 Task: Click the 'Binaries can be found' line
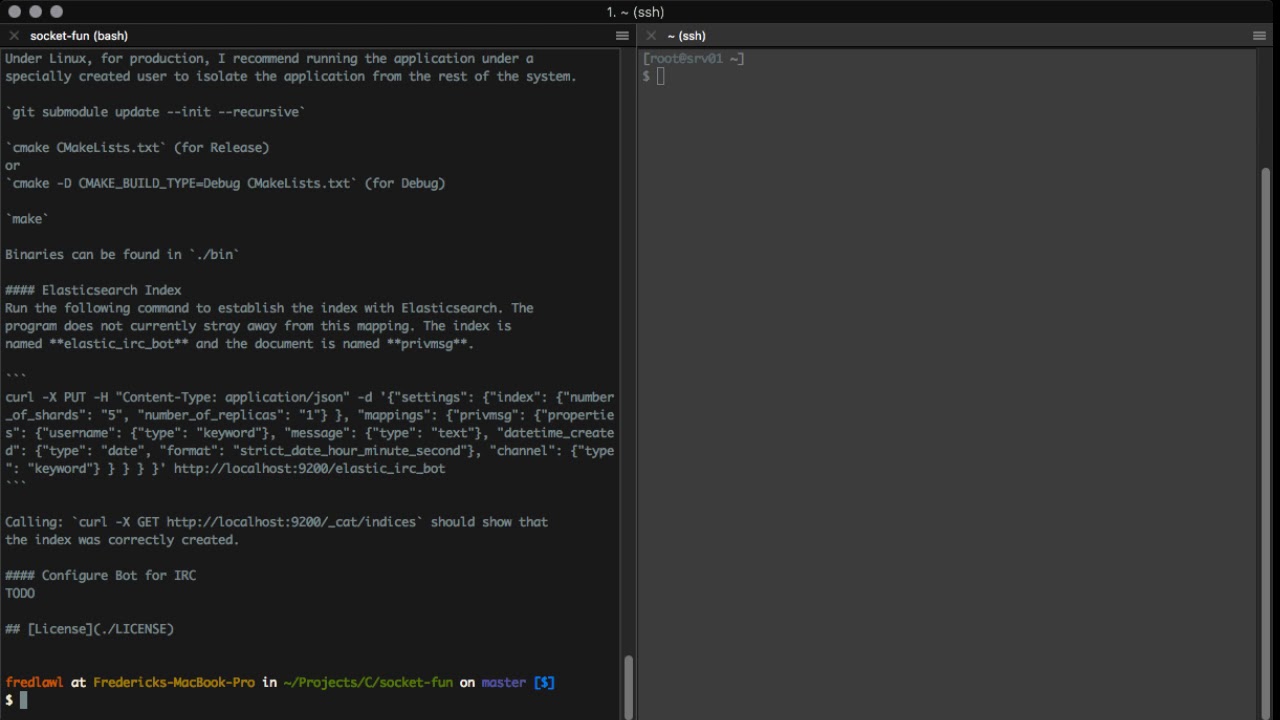tap(123, 254)
